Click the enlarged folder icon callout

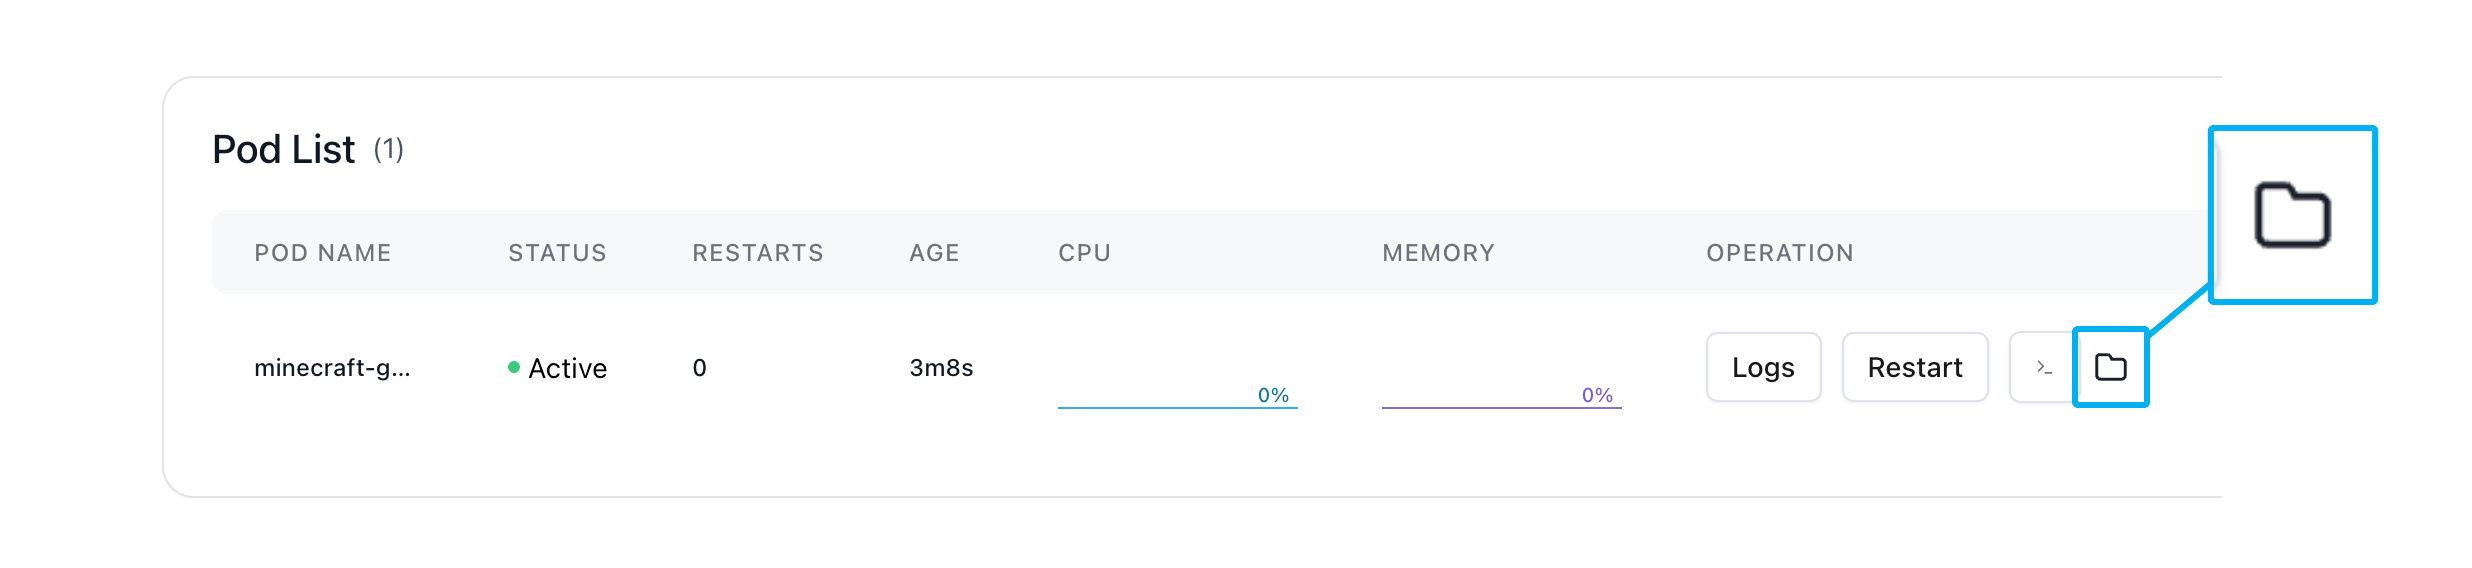click(x=2292, y=215)
